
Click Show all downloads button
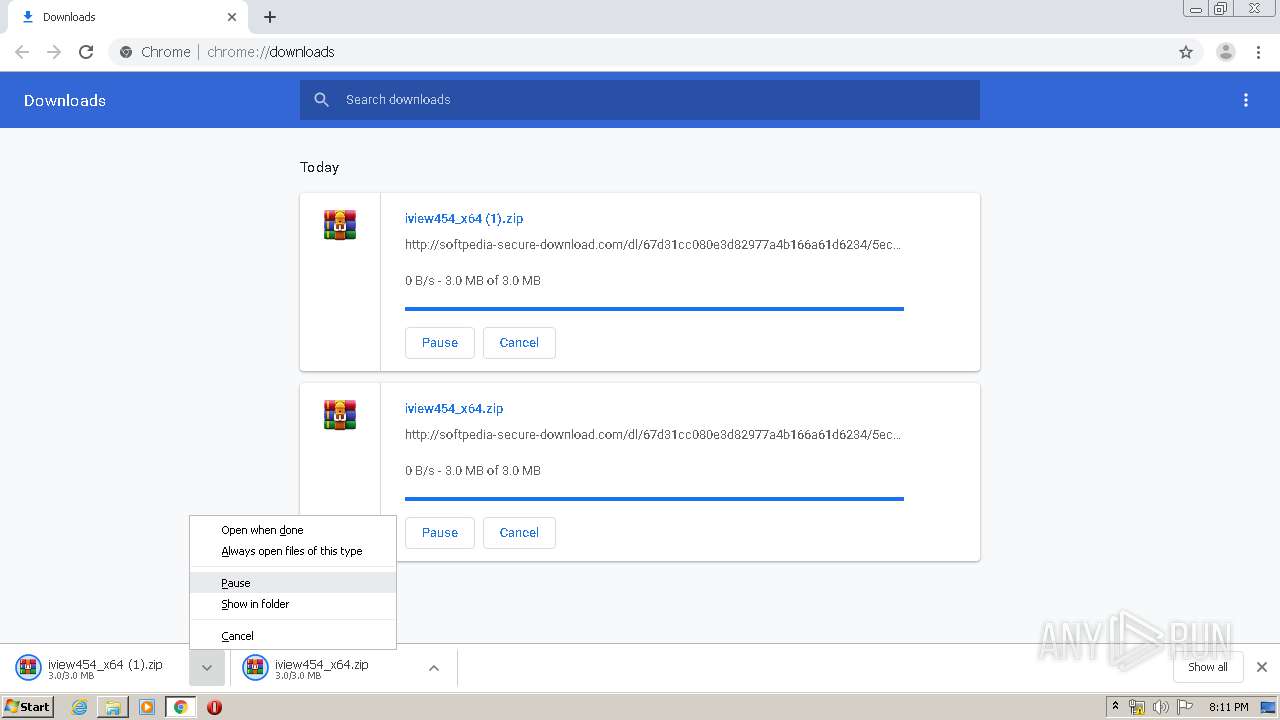pos(1208,667)
